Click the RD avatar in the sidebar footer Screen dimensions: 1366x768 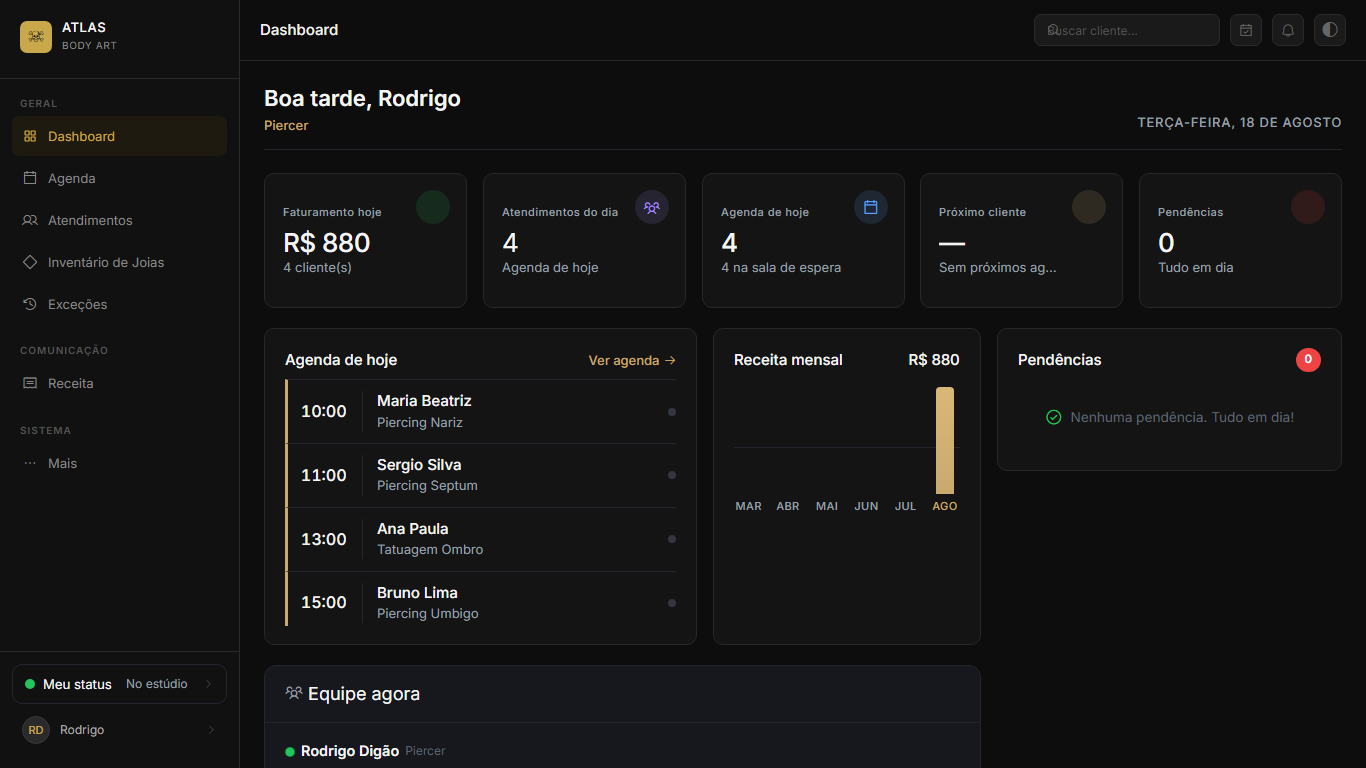click(x=36, y=730)
